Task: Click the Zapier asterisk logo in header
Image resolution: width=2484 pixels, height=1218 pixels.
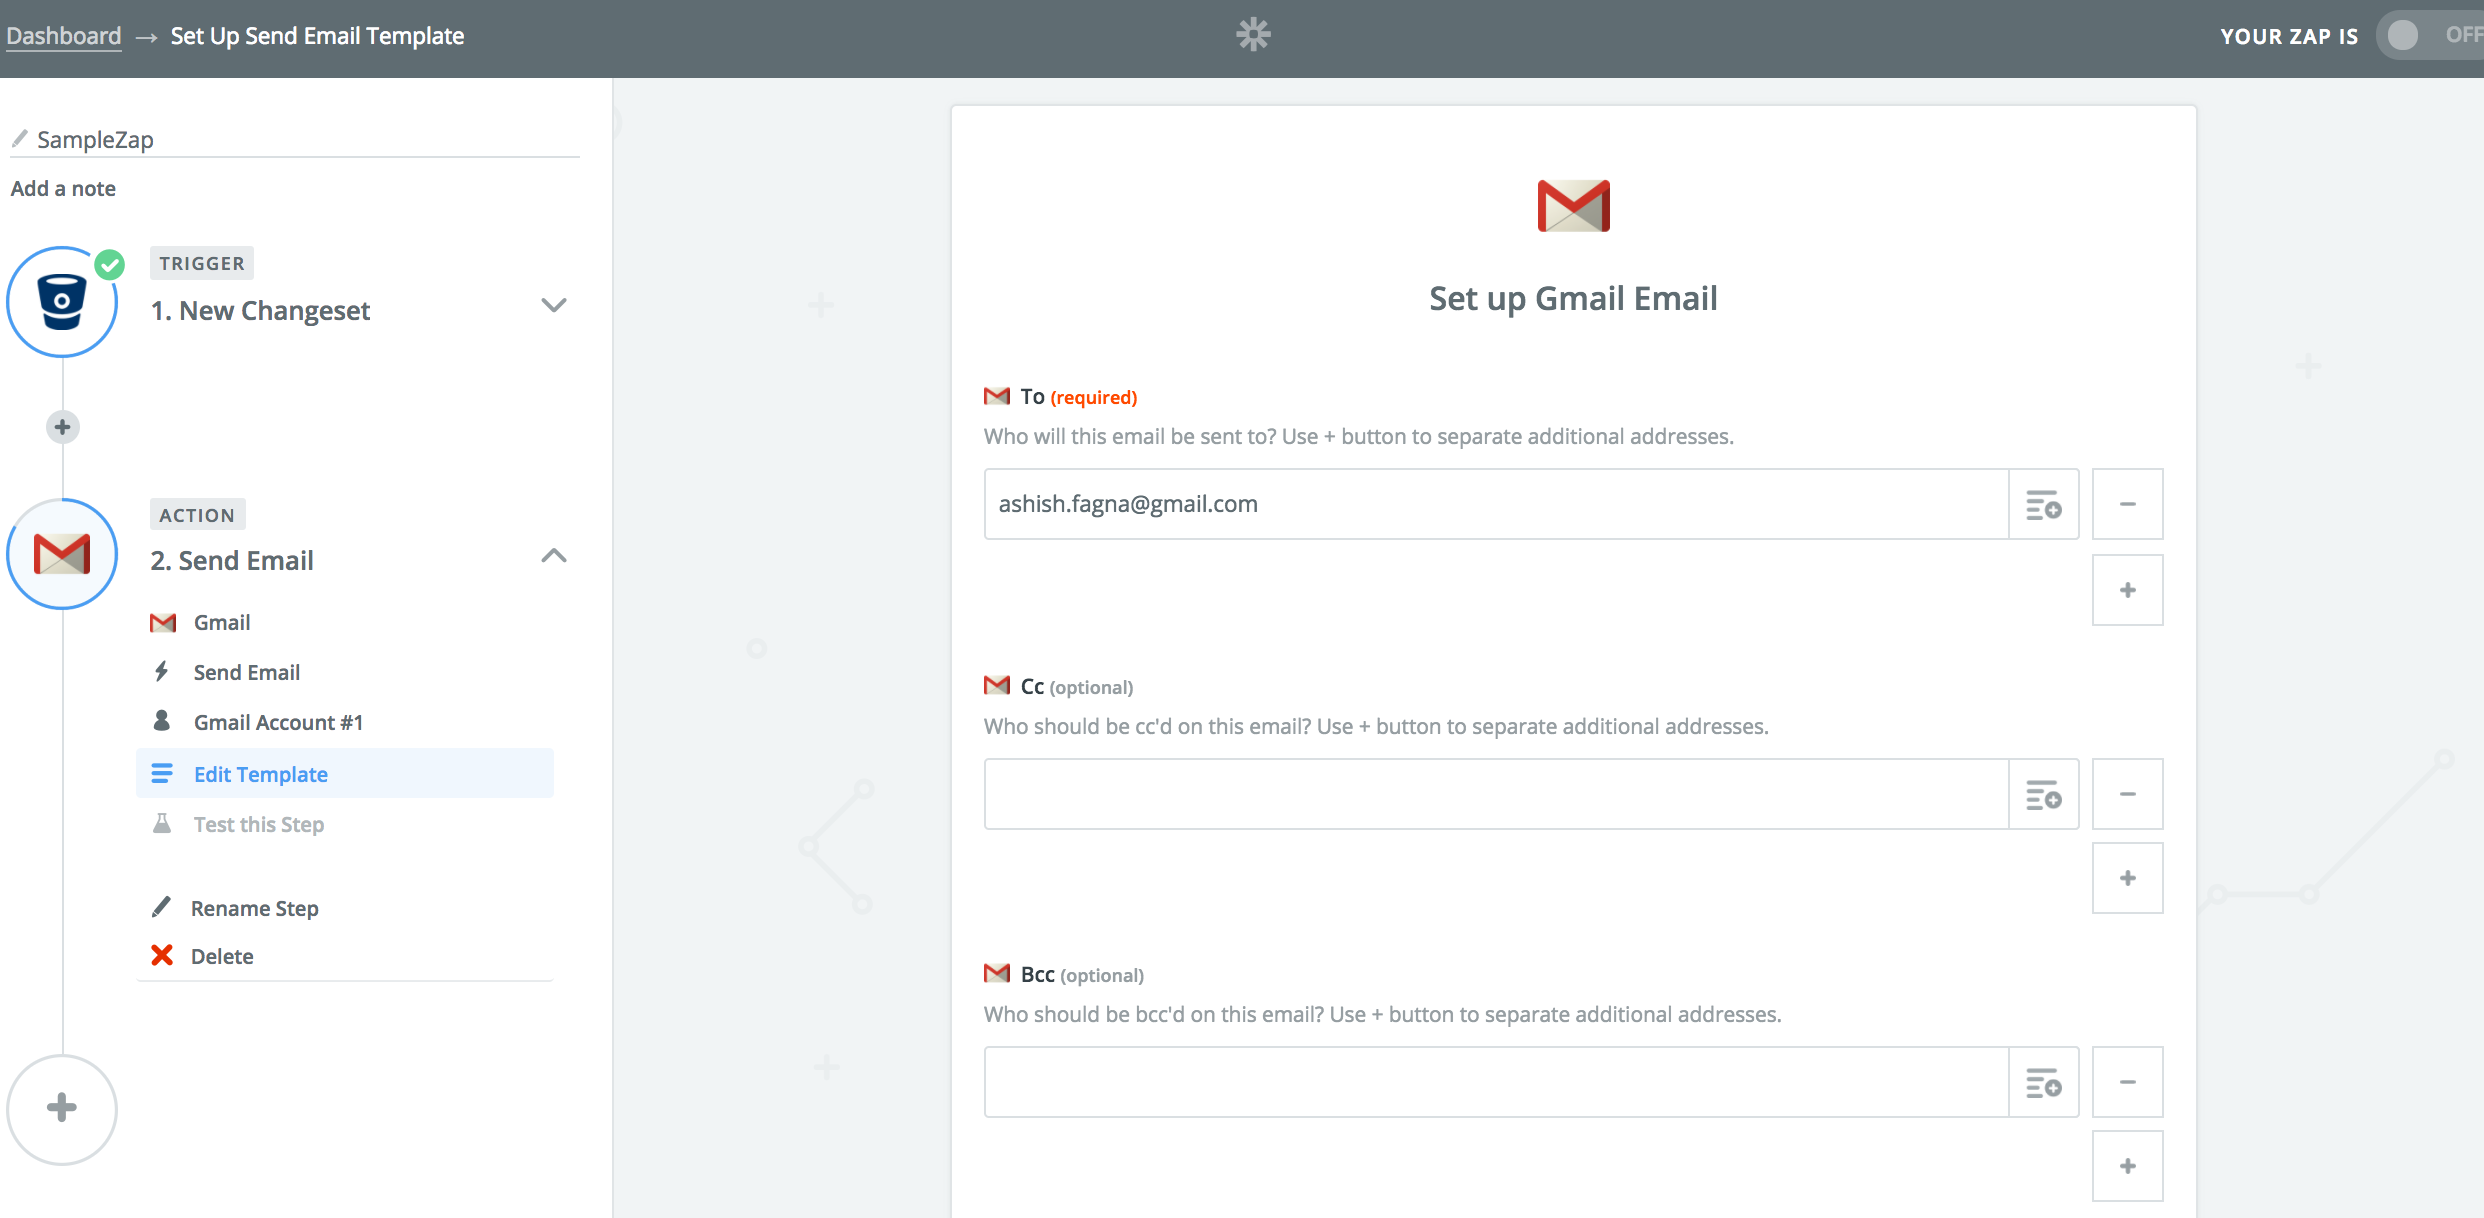Action: pyautogui.click(x=1253, y=35)
